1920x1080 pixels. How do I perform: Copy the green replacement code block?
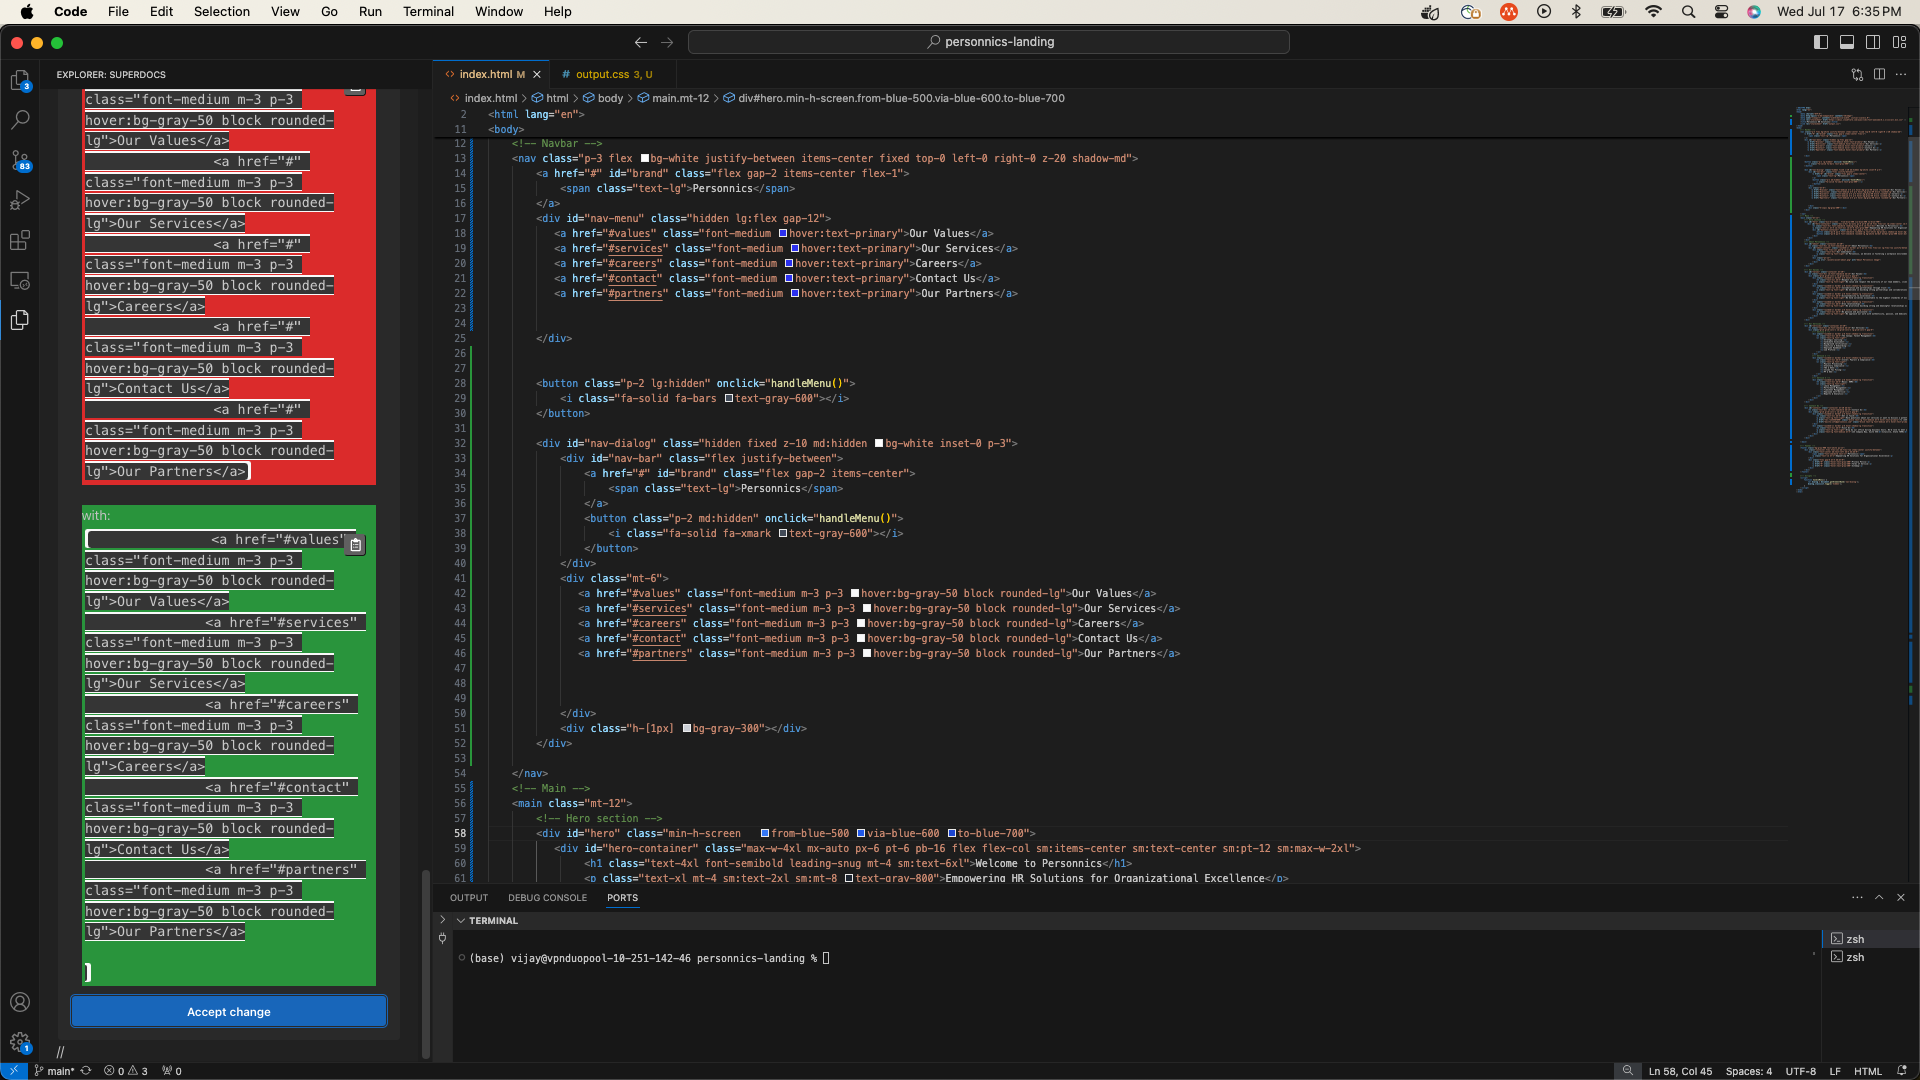coord(355,545)
